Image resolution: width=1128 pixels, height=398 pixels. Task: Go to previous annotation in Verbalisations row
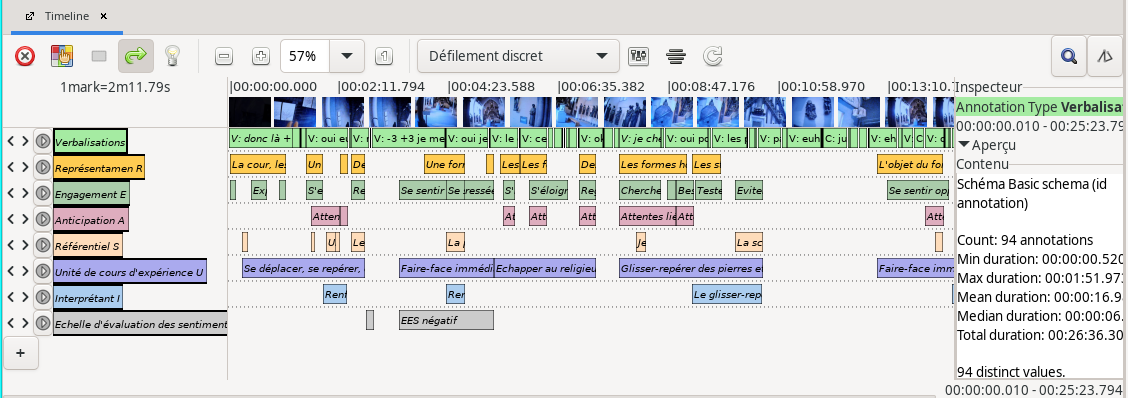point(11,141)
